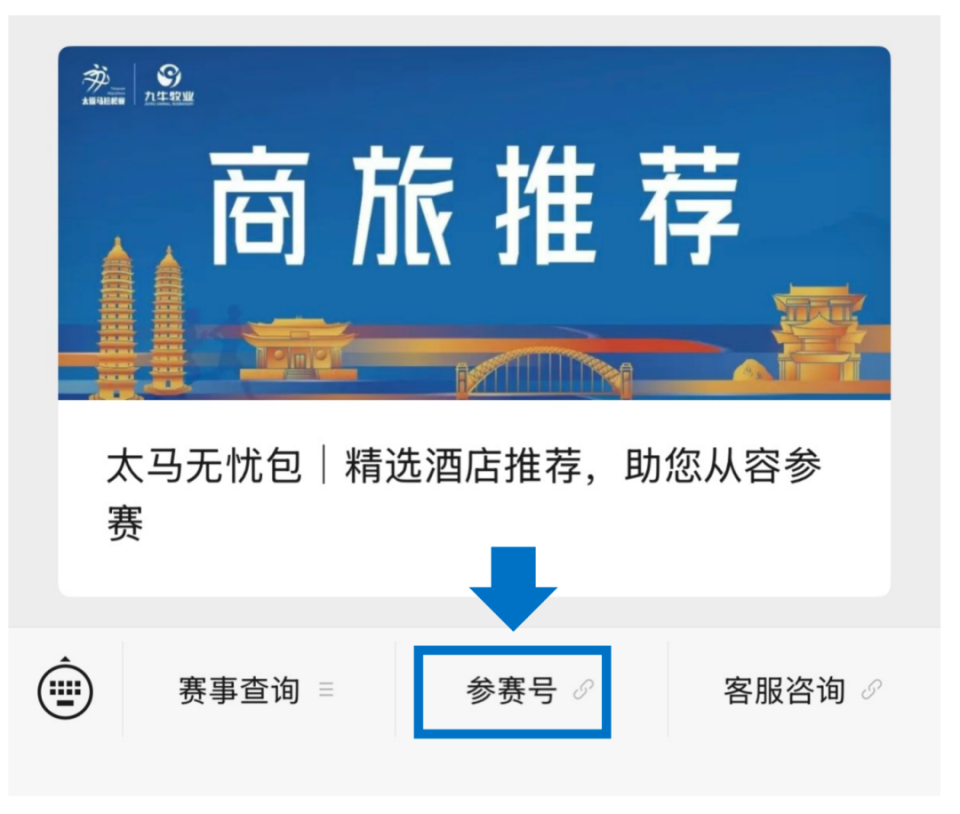Open the 参赛号 menu item
Screen dimensions: 960x814
point(513,692)
